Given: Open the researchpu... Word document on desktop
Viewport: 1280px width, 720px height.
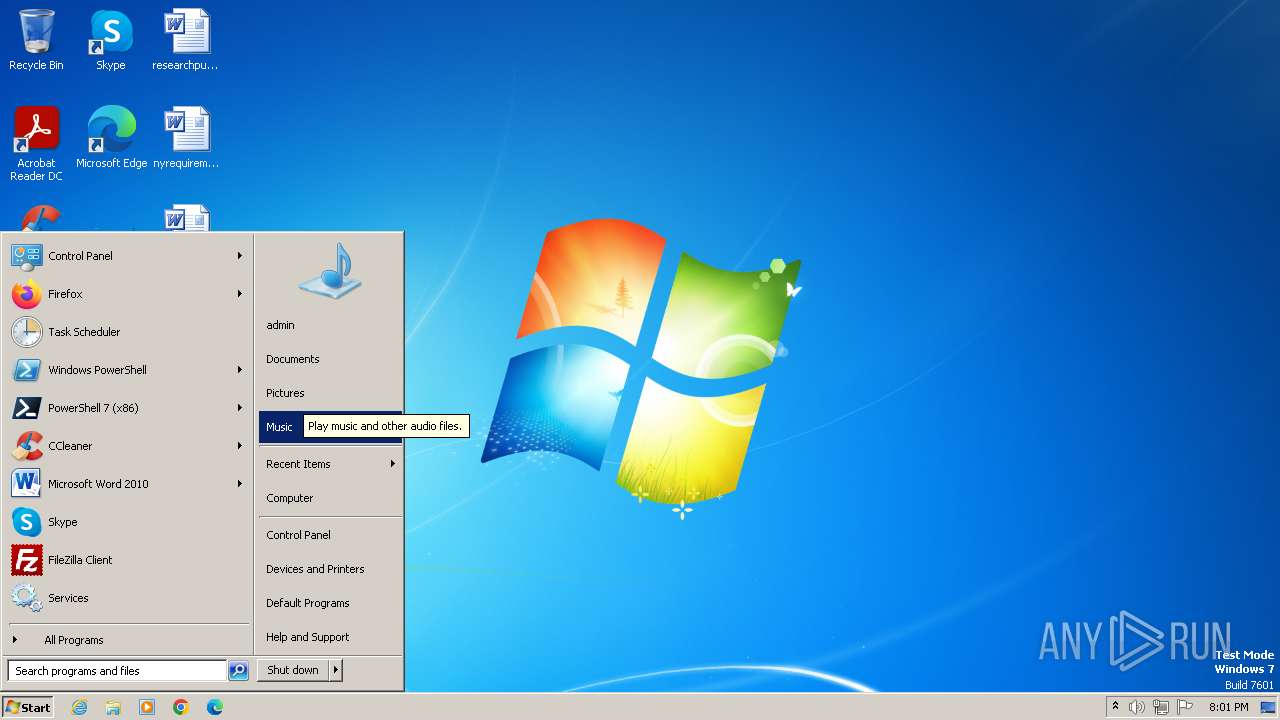Looking at the screenshot, I should (186, 40).
